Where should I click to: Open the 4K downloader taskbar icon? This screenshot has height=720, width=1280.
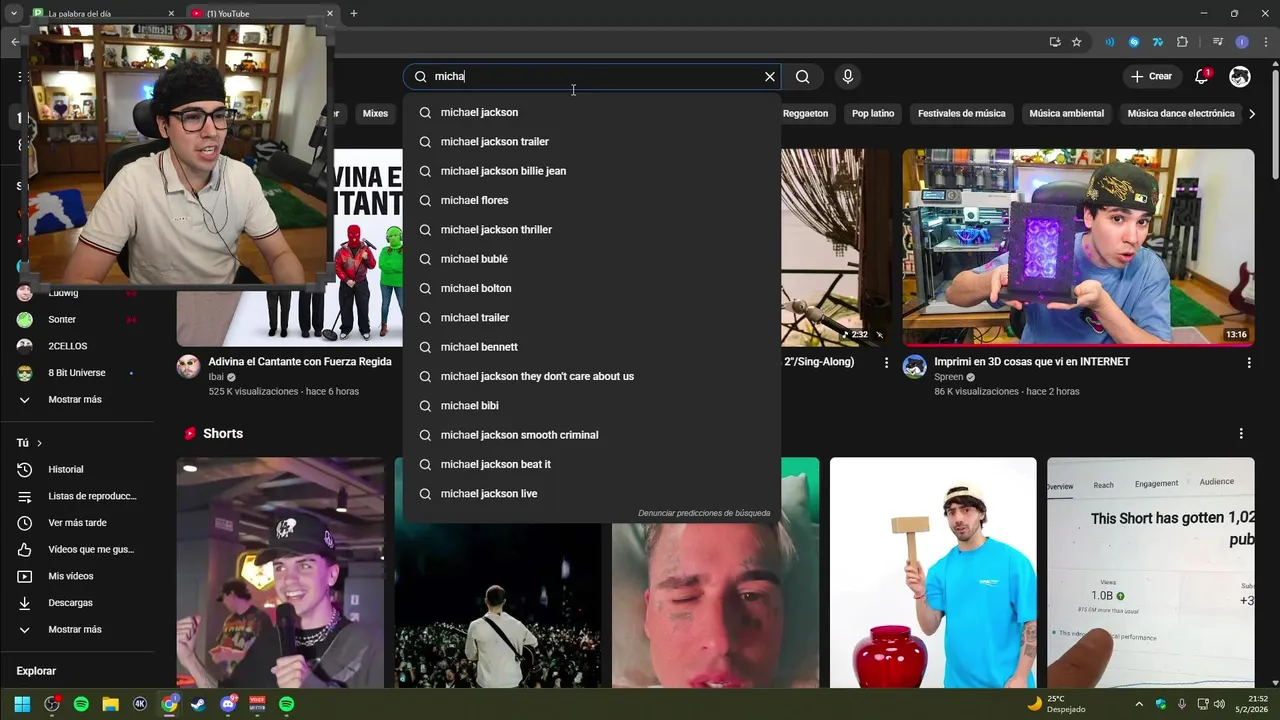point(140,704)
